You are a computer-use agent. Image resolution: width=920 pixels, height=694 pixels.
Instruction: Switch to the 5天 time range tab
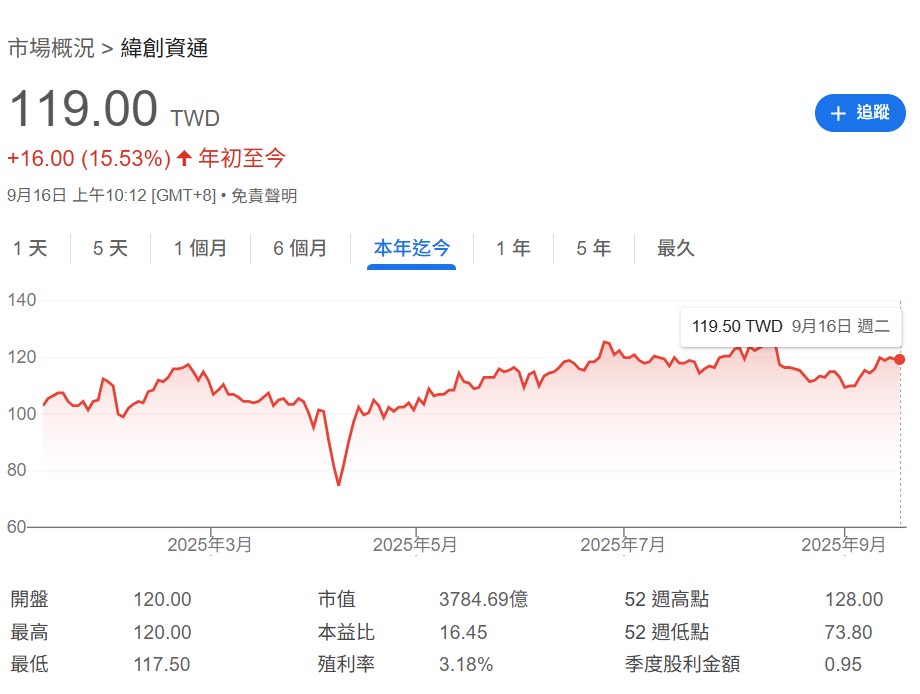click(x=109, y=248)
